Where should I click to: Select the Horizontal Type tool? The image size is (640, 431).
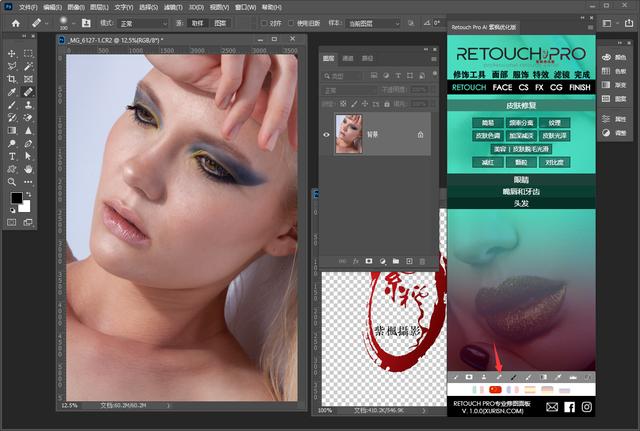click(x=11, y=156)
